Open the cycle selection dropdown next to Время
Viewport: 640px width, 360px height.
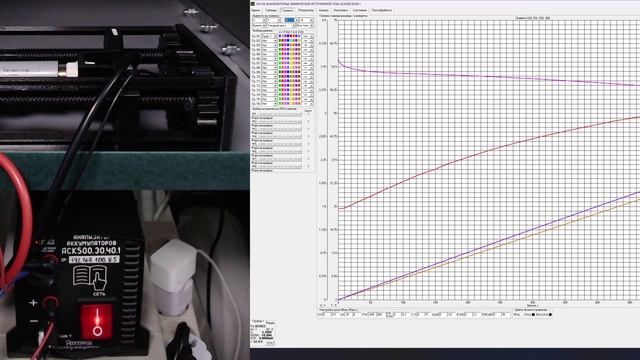pos(281,26)
